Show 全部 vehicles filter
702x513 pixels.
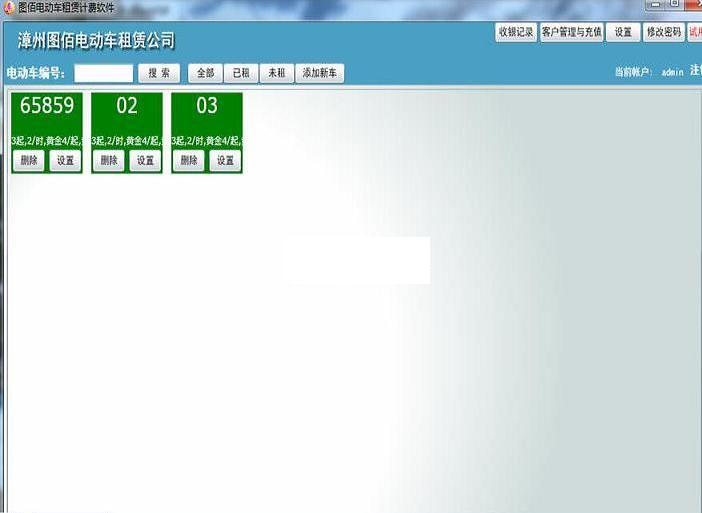[x=205, y=73]
